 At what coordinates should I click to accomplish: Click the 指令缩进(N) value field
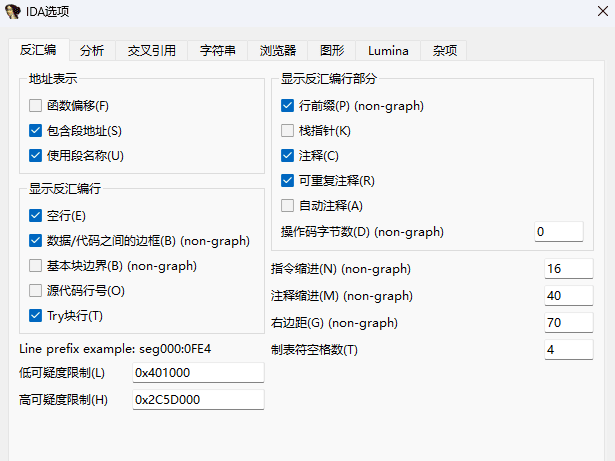(568, 269)
